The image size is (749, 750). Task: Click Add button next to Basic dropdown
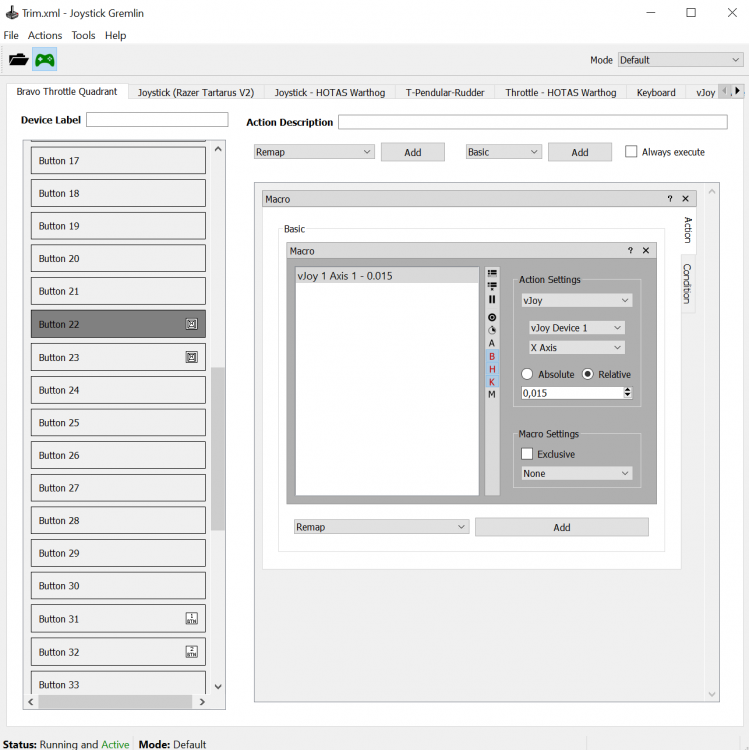click(x=580, y=152)
